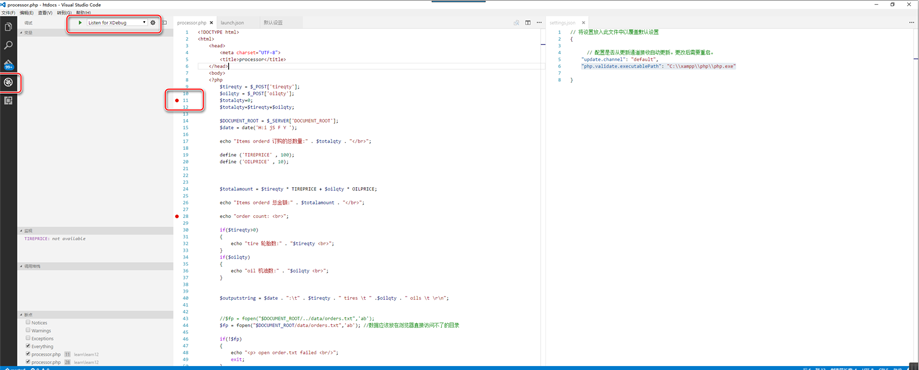Collapse the Breakpoints section

coord(95,314)
